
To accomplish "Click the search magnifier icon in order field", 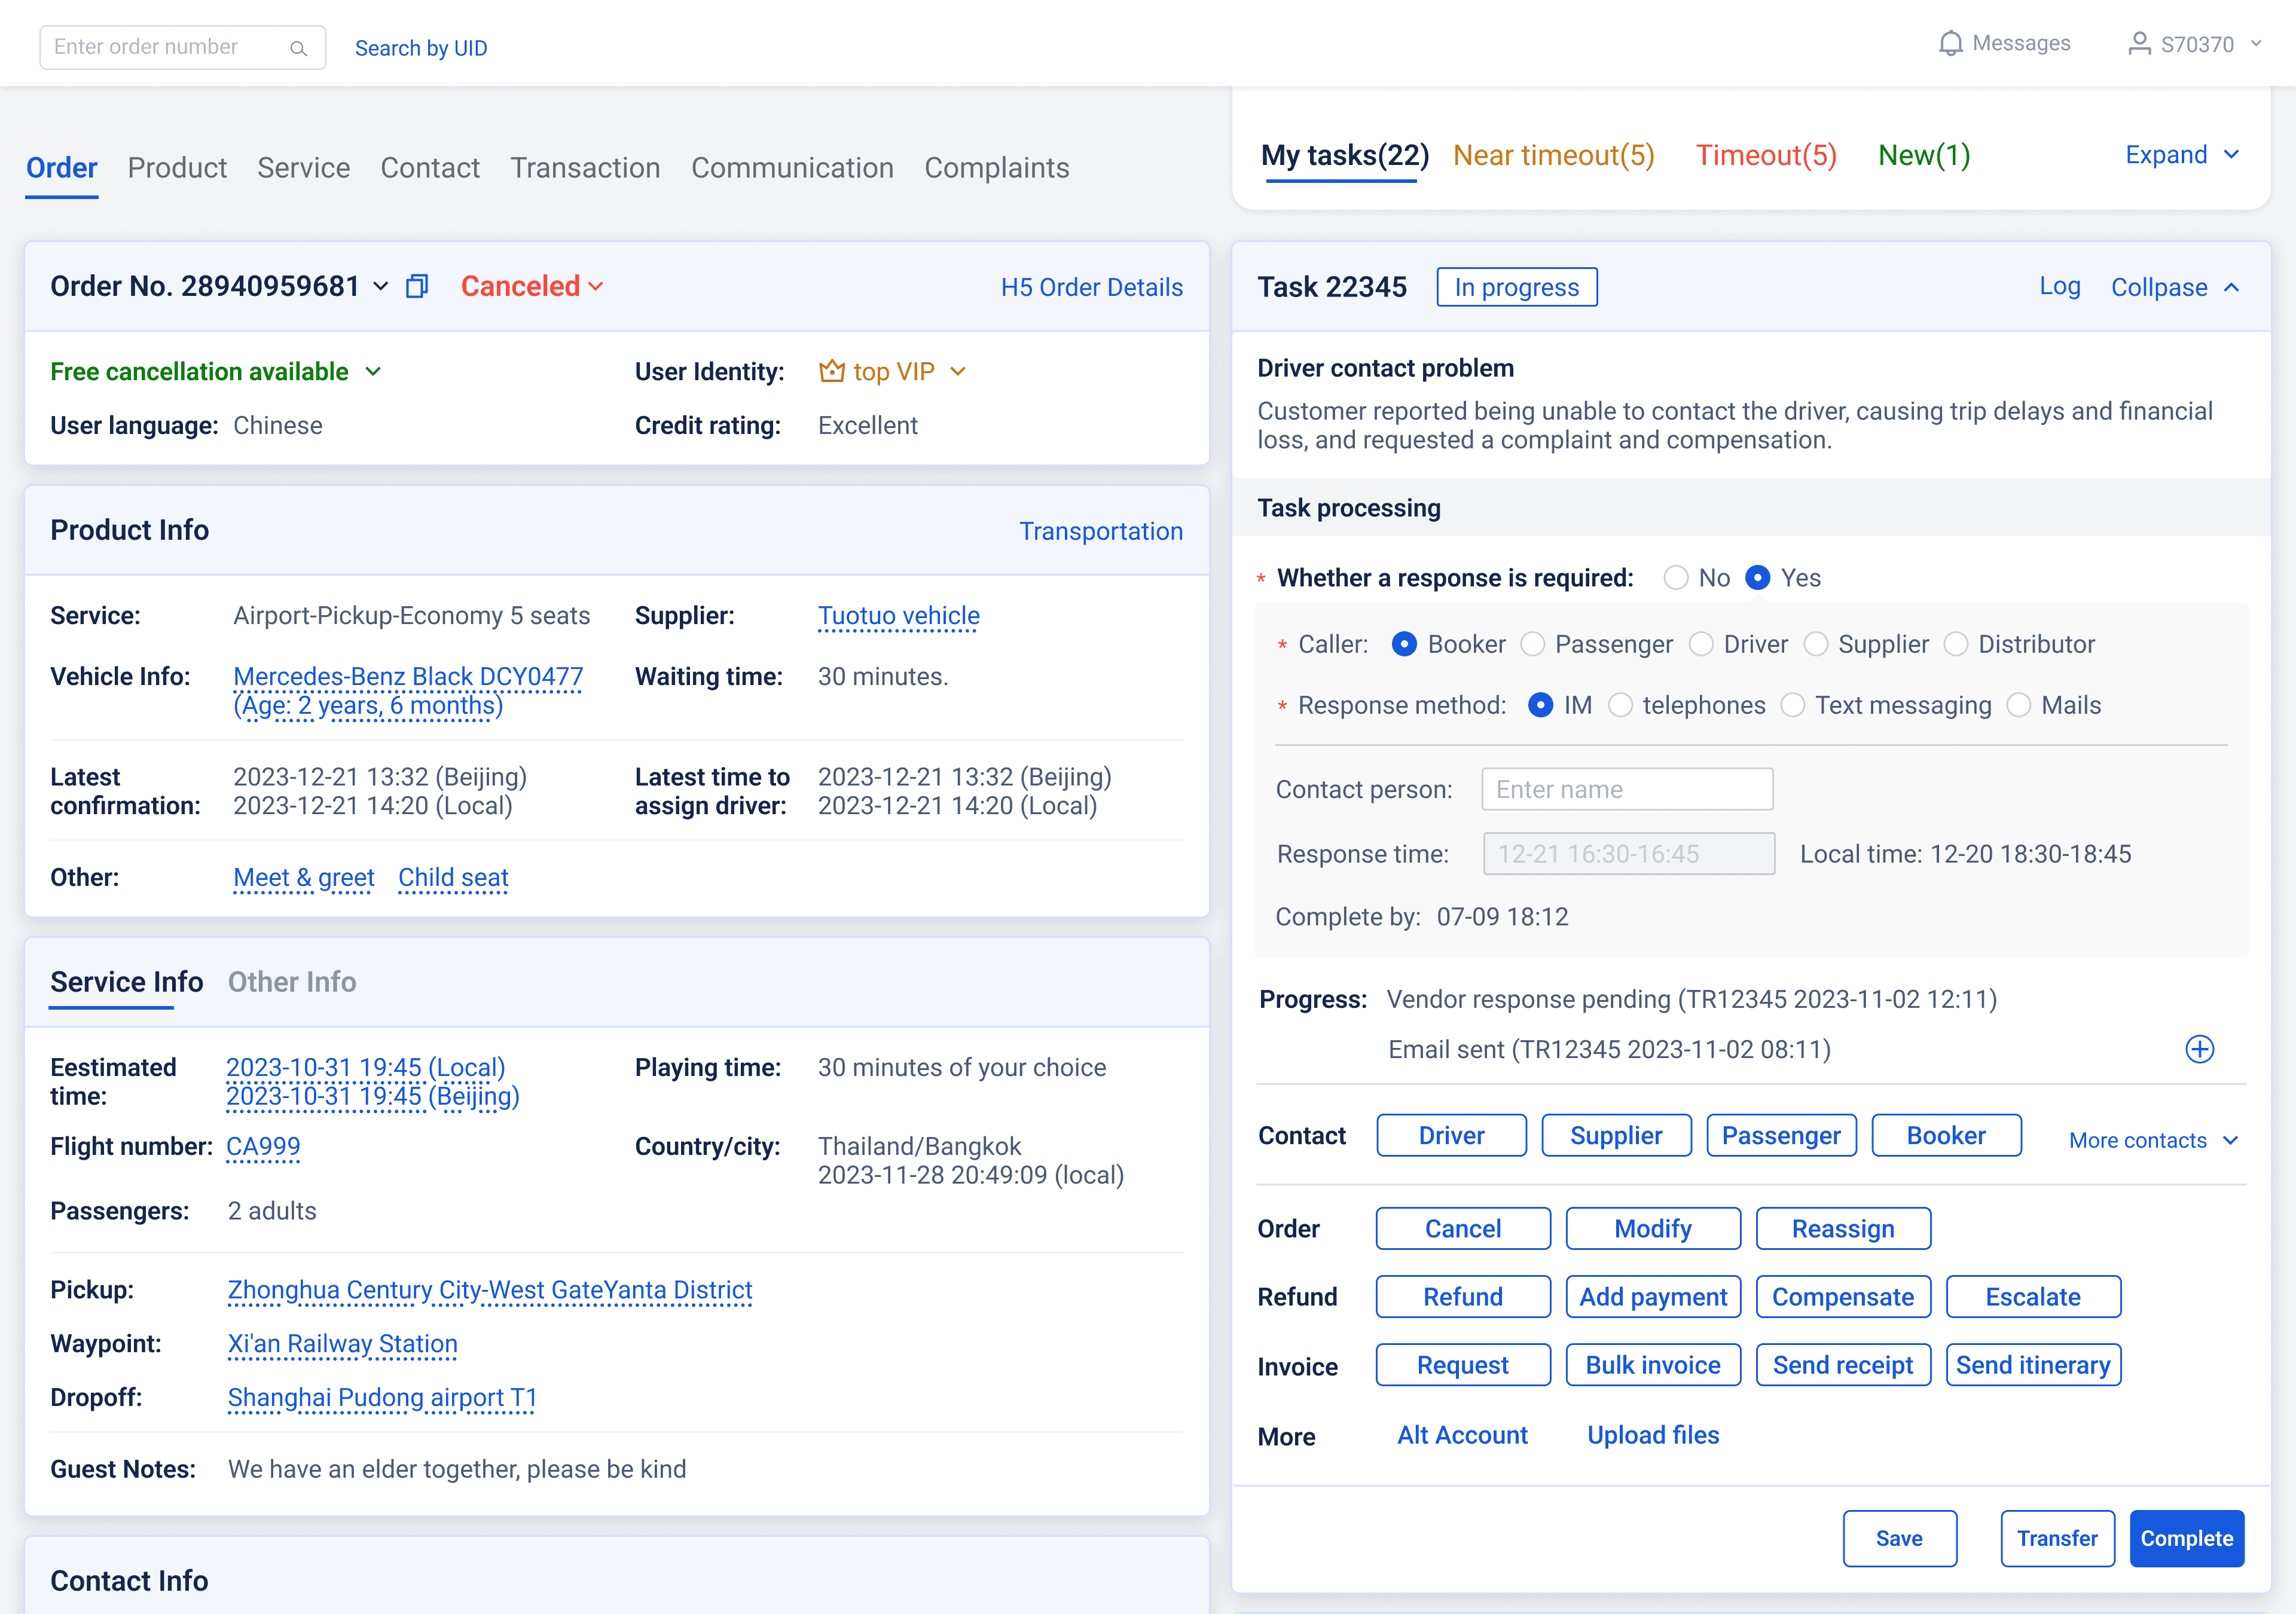I will pos(298,48).
